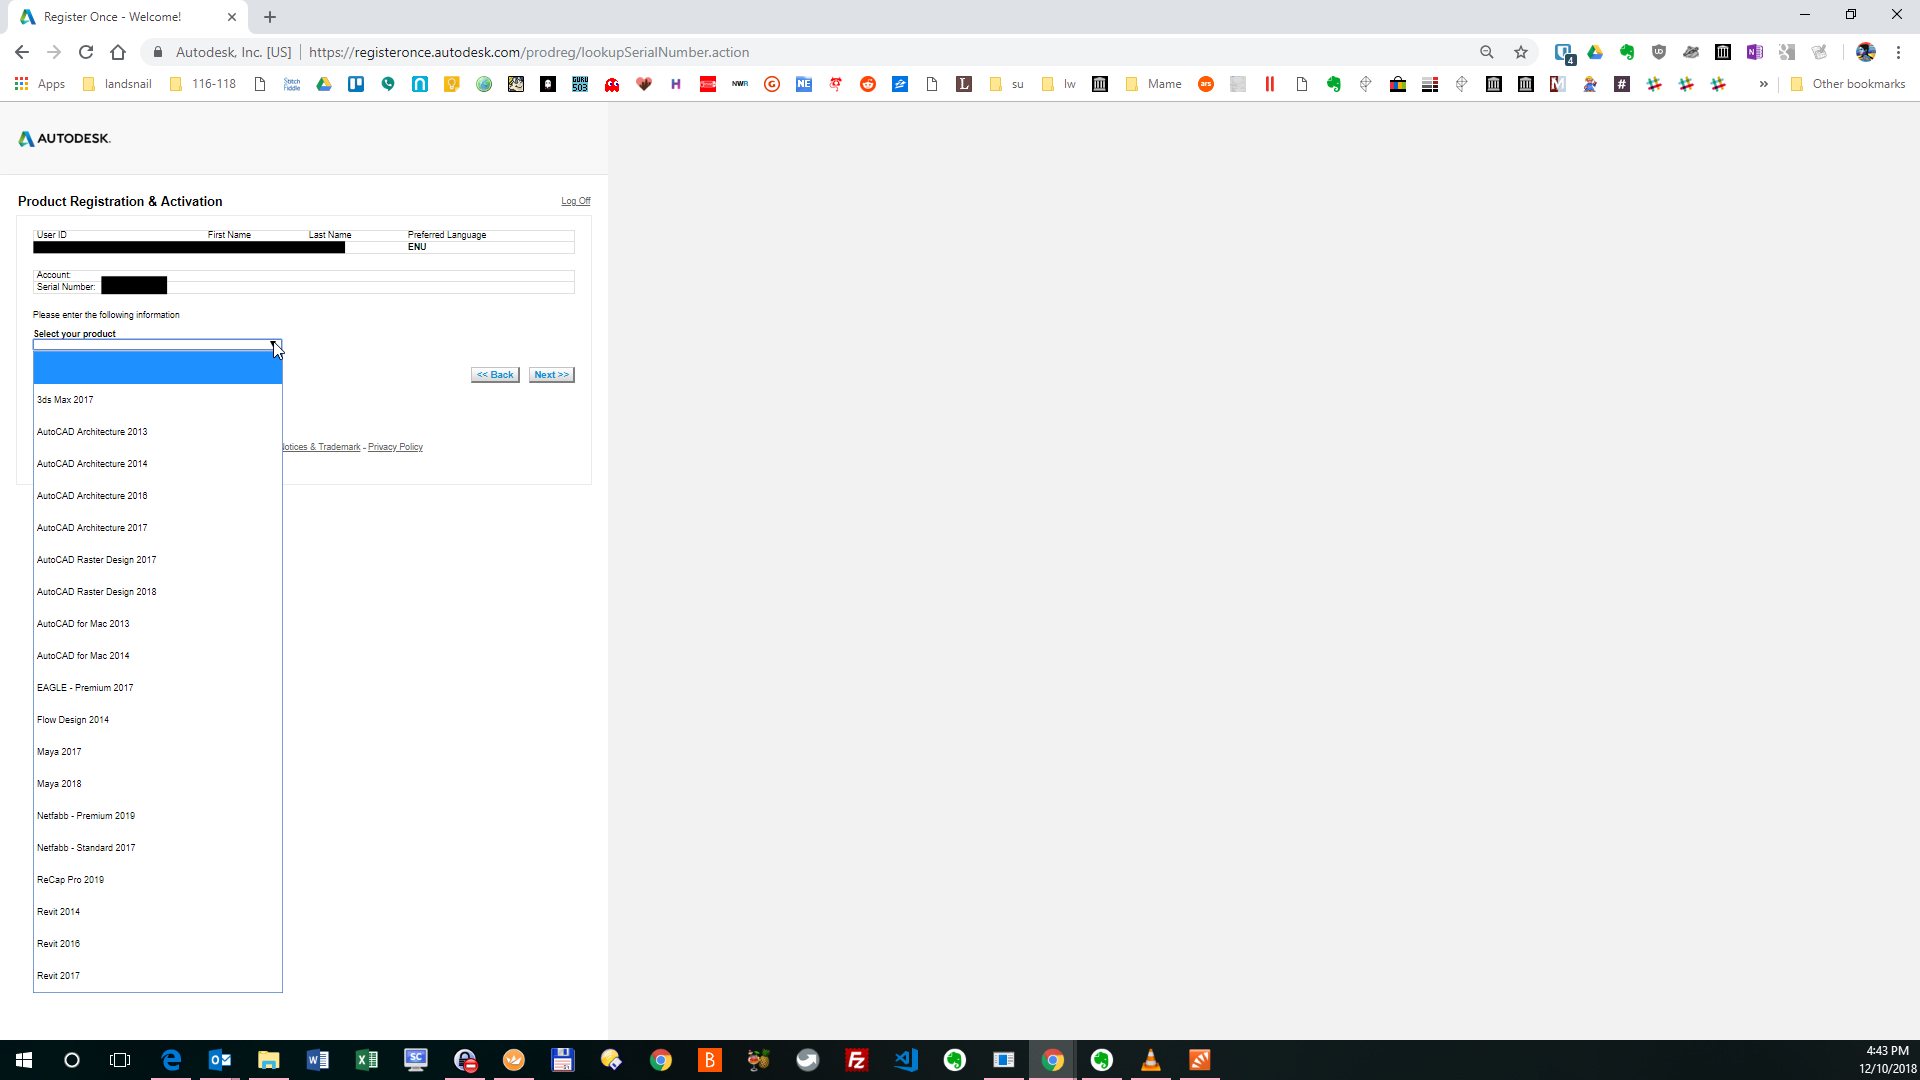Choose AutoCAD Architecture 2014 option
Screen dimensions: 1920x1080
coord(158,464)
